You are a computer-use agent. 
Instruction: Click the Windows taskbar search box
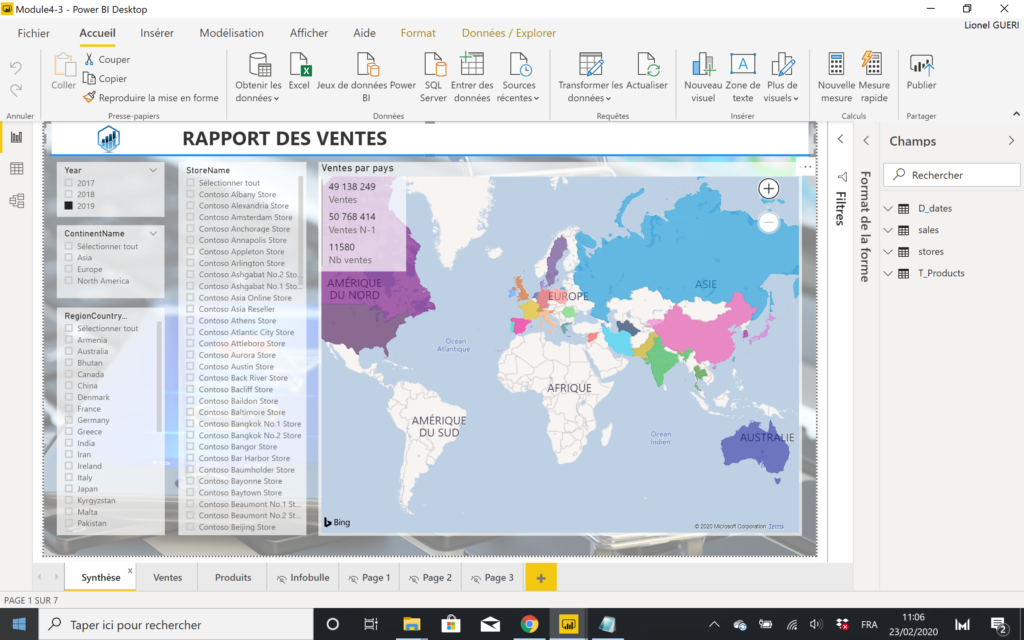click(x=176, y=624)
